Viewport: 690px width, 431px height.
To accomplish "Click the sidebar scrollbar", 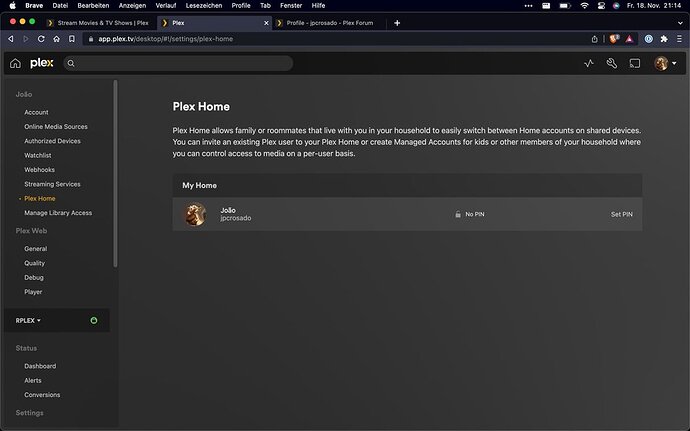I will [x=115, y=173].
